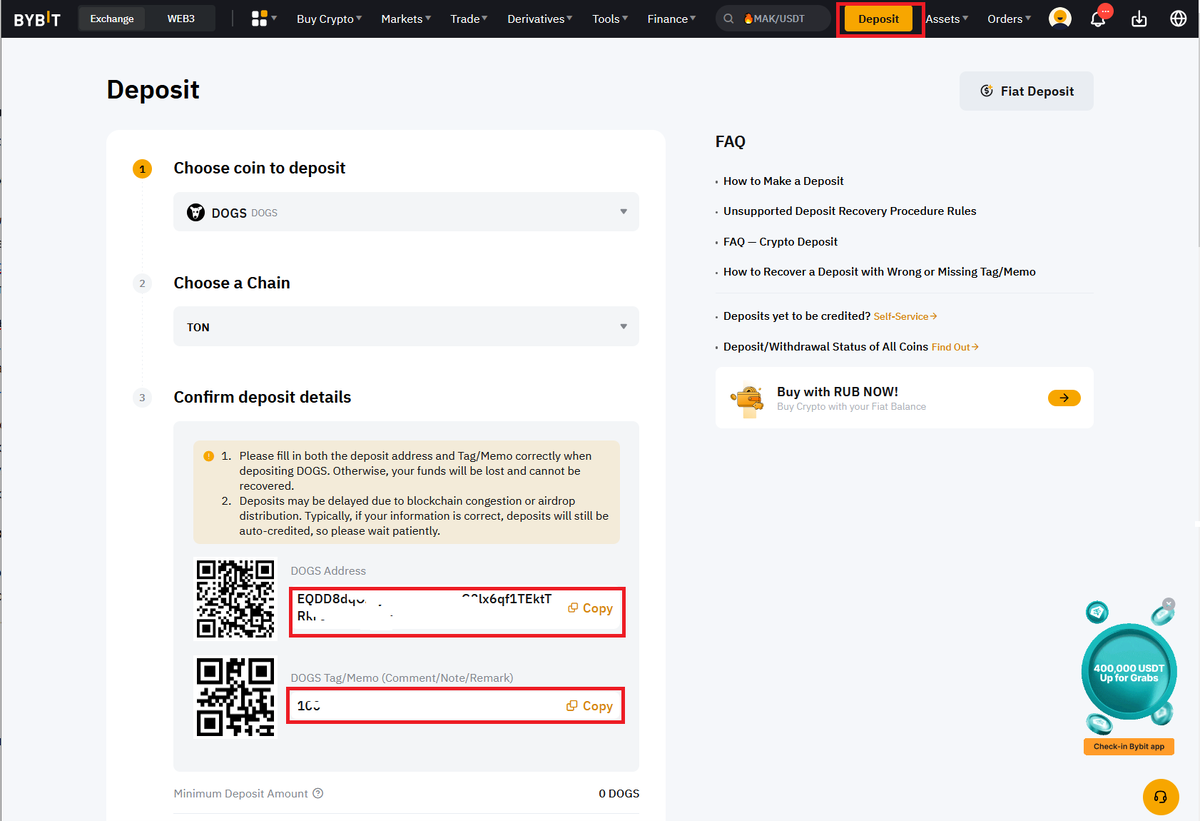Open the Derivatives menu
This screenshot has height=821, width=1200.
540,19
